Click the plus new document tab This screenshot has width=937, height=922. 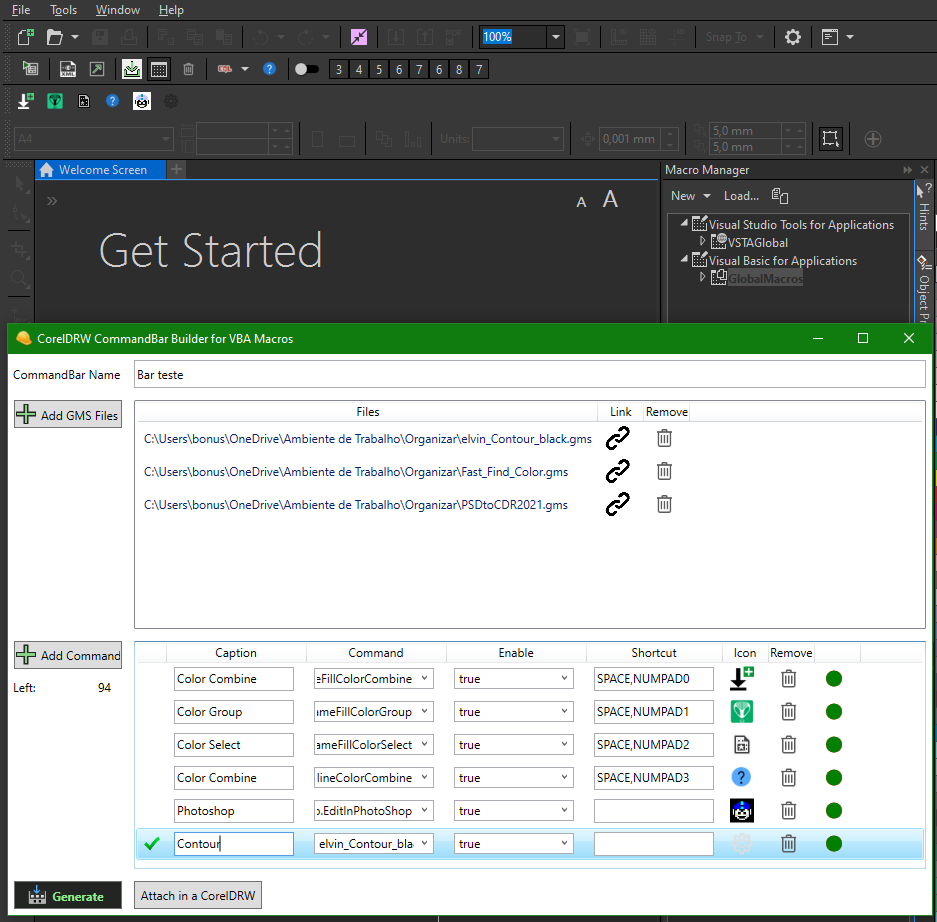[x=176, y=170]
